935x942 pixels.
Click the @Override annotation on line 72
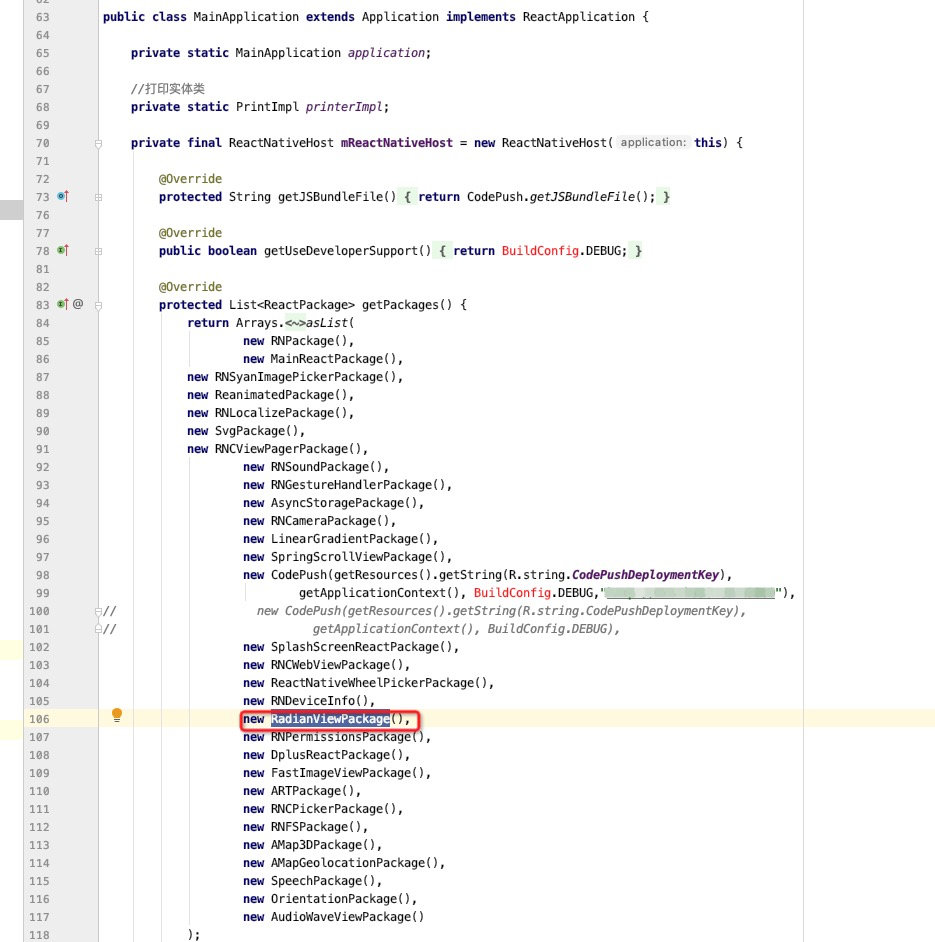[x=190, y=179]
